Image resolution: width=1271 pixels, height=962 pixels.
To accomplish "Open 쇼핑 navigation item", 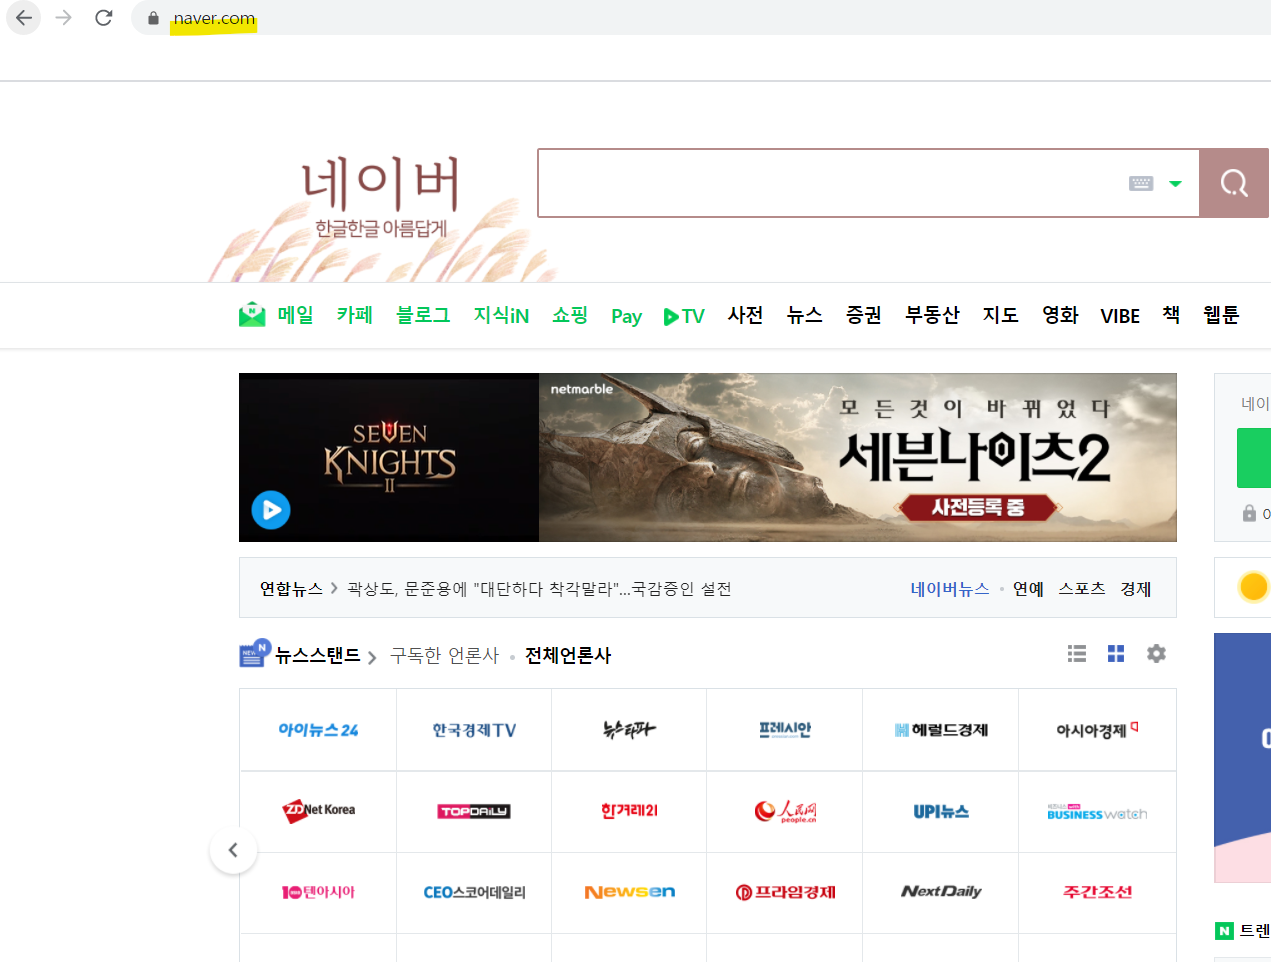I will click(x=570, y=315).
